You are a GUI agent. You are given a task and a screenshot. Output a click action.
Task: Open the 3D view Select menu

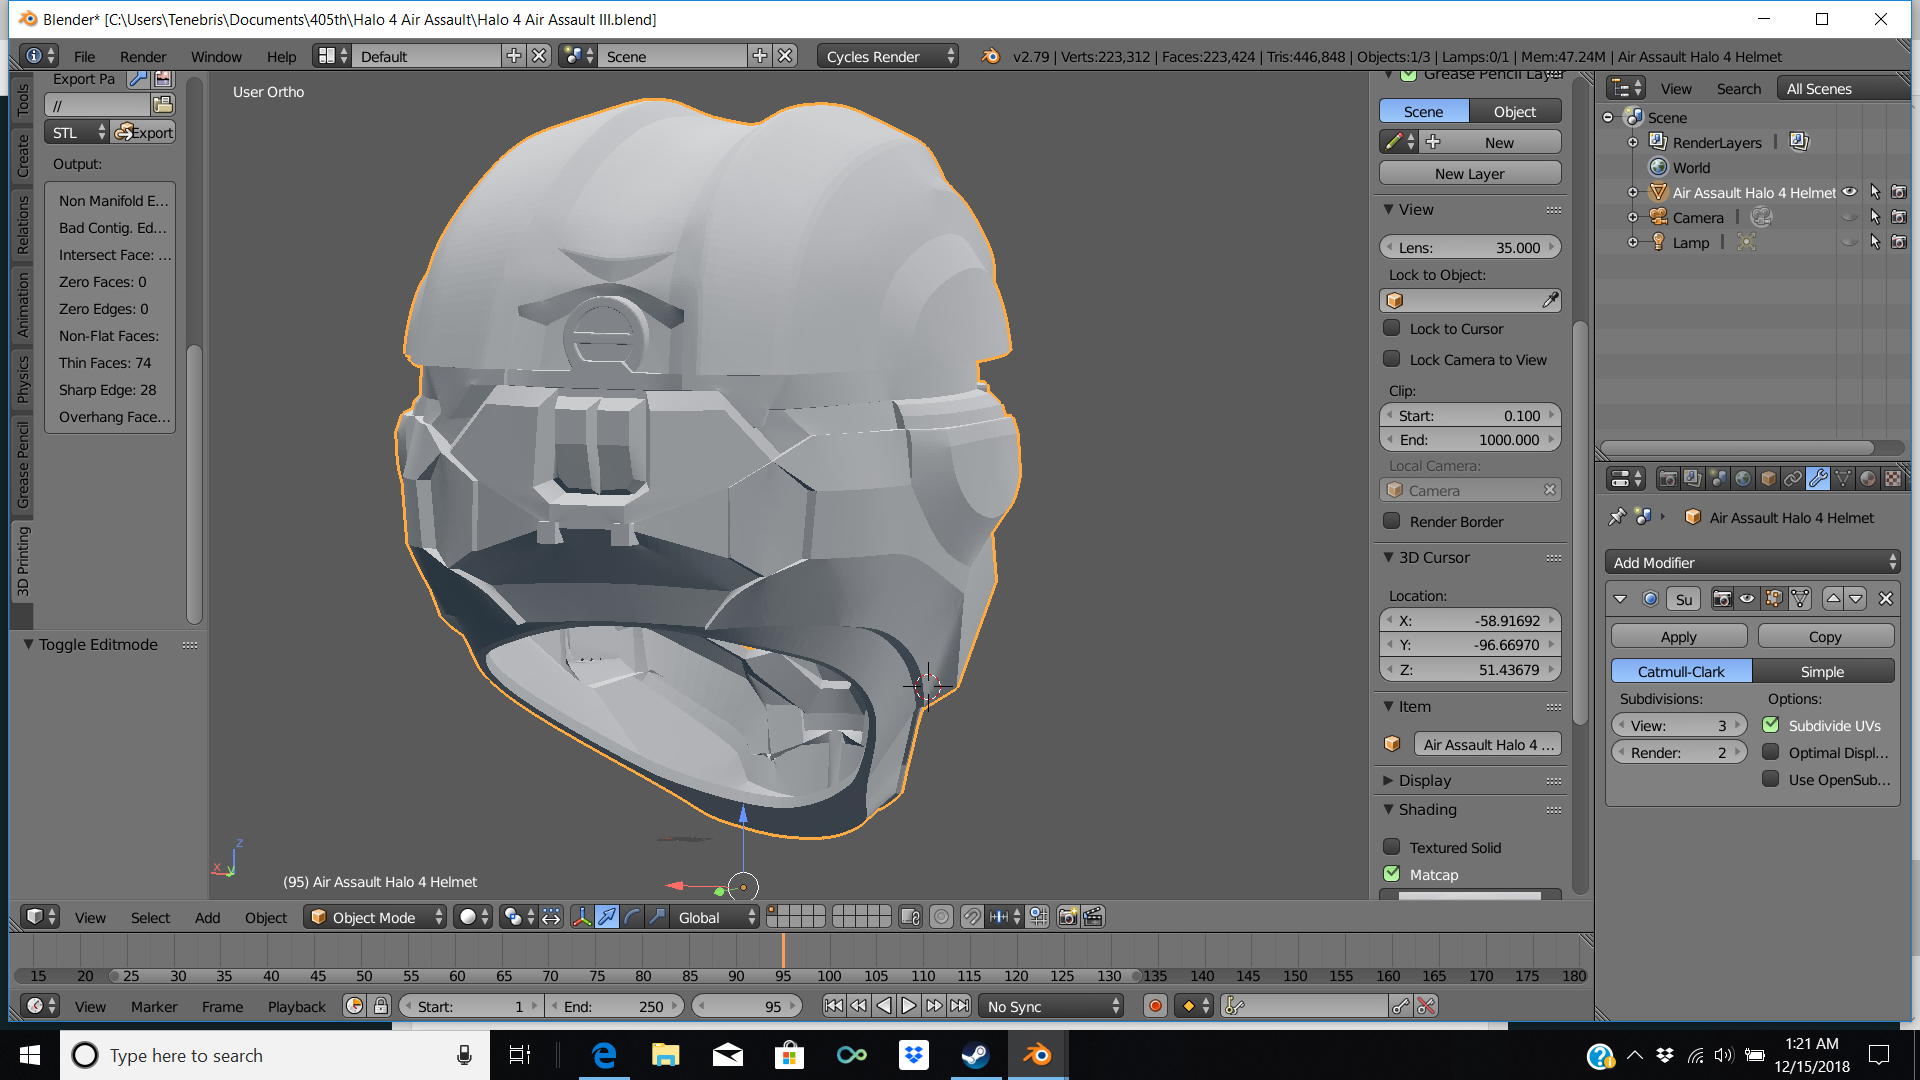pyautogui.click(x=150, y=917)
